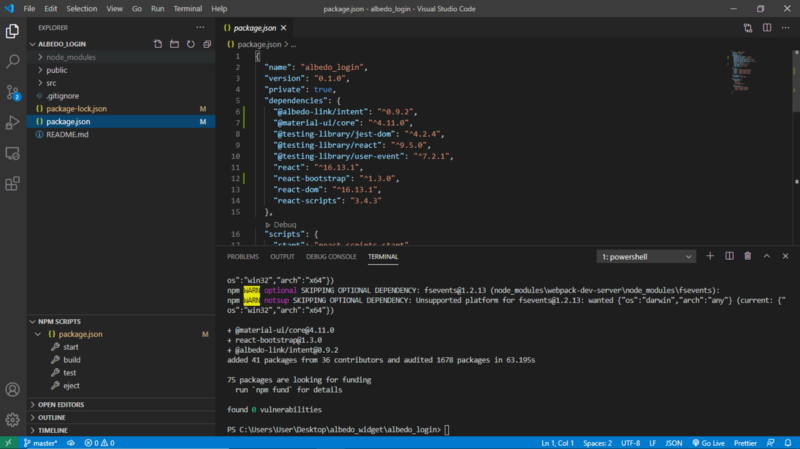Change language mode via JSON status item
This screenshot has height=449, width=800.
tap(673, 443)
